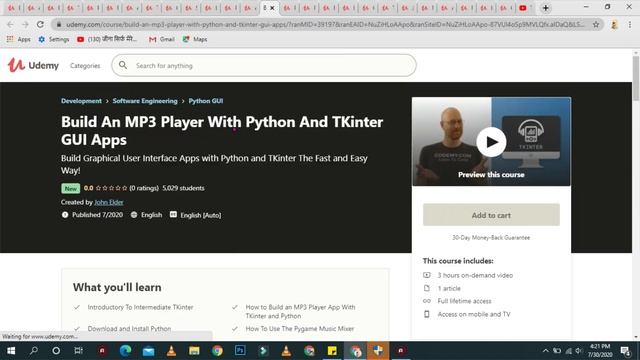Image resolution: width=640 pixels, height=360 pixels.
Task: Click the address bar URL
Action: point(325,24)
